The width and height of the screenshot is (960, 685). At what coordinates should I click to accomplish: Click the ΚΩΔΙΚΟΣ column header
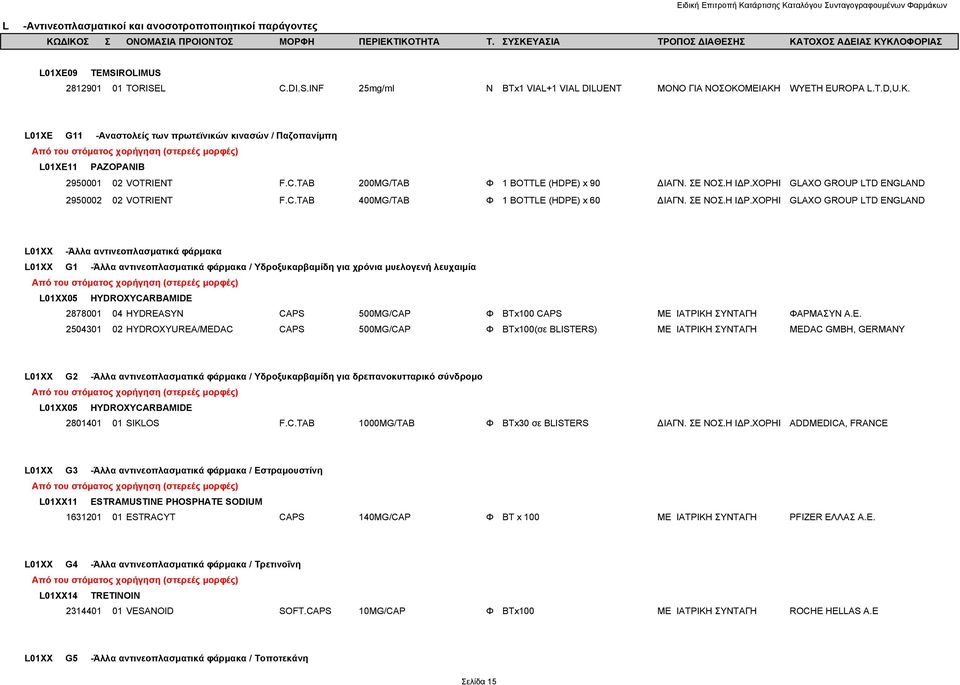pyautogui.click(x=67, y=42)
